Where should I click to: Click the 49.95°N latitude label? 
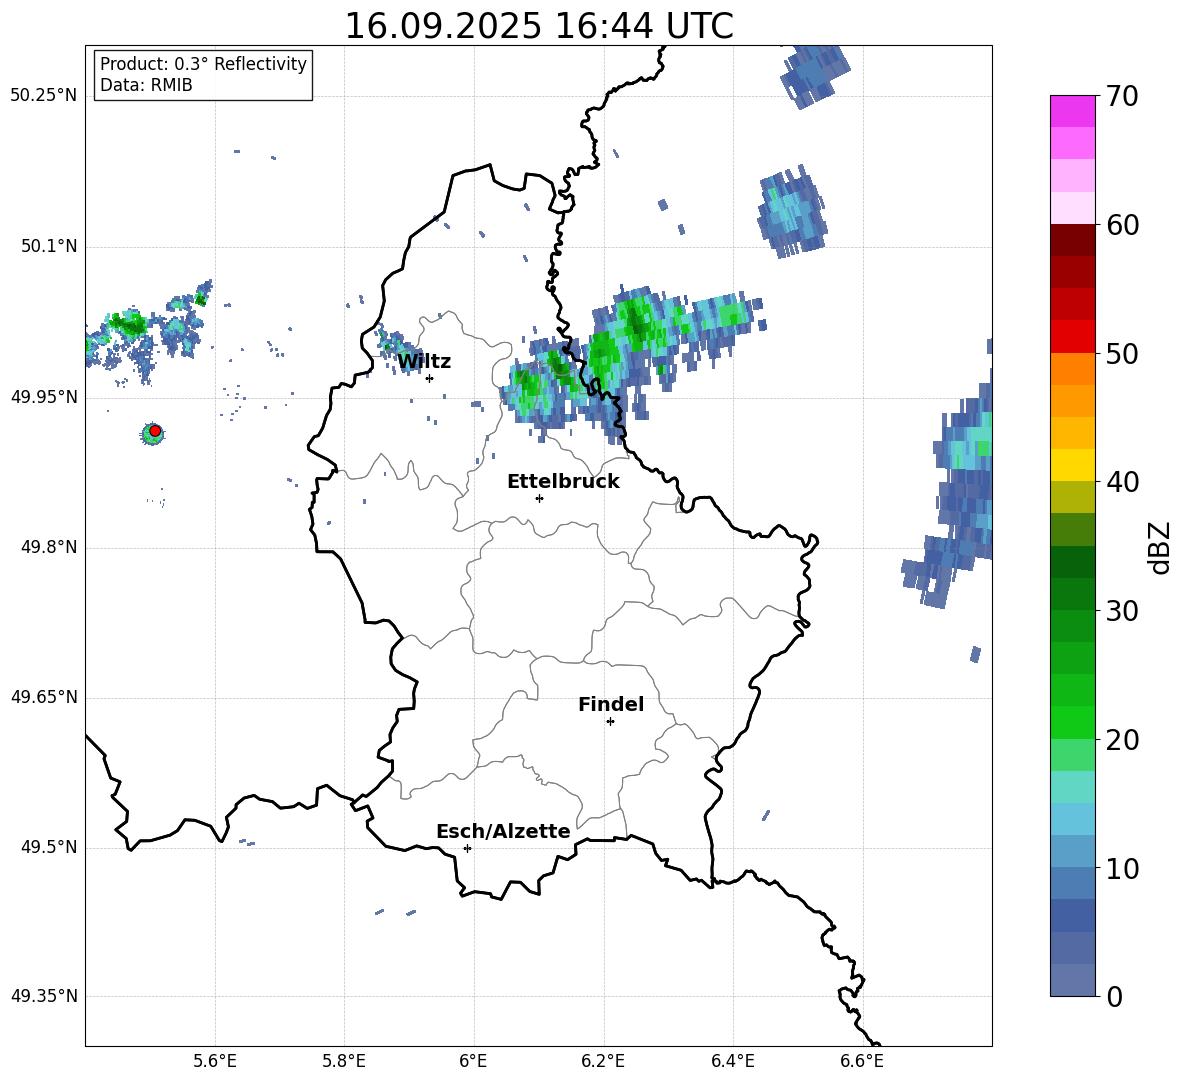44,397
